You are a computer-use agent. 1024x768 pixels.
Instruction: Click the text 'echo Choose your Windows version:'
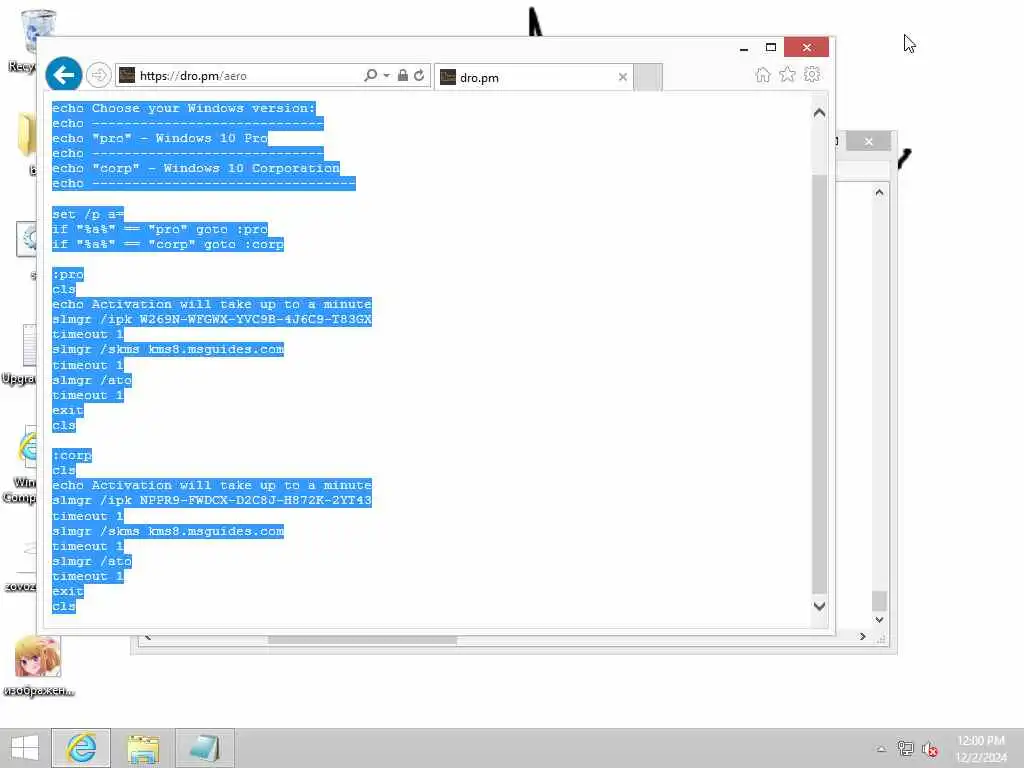click(184, 108)
